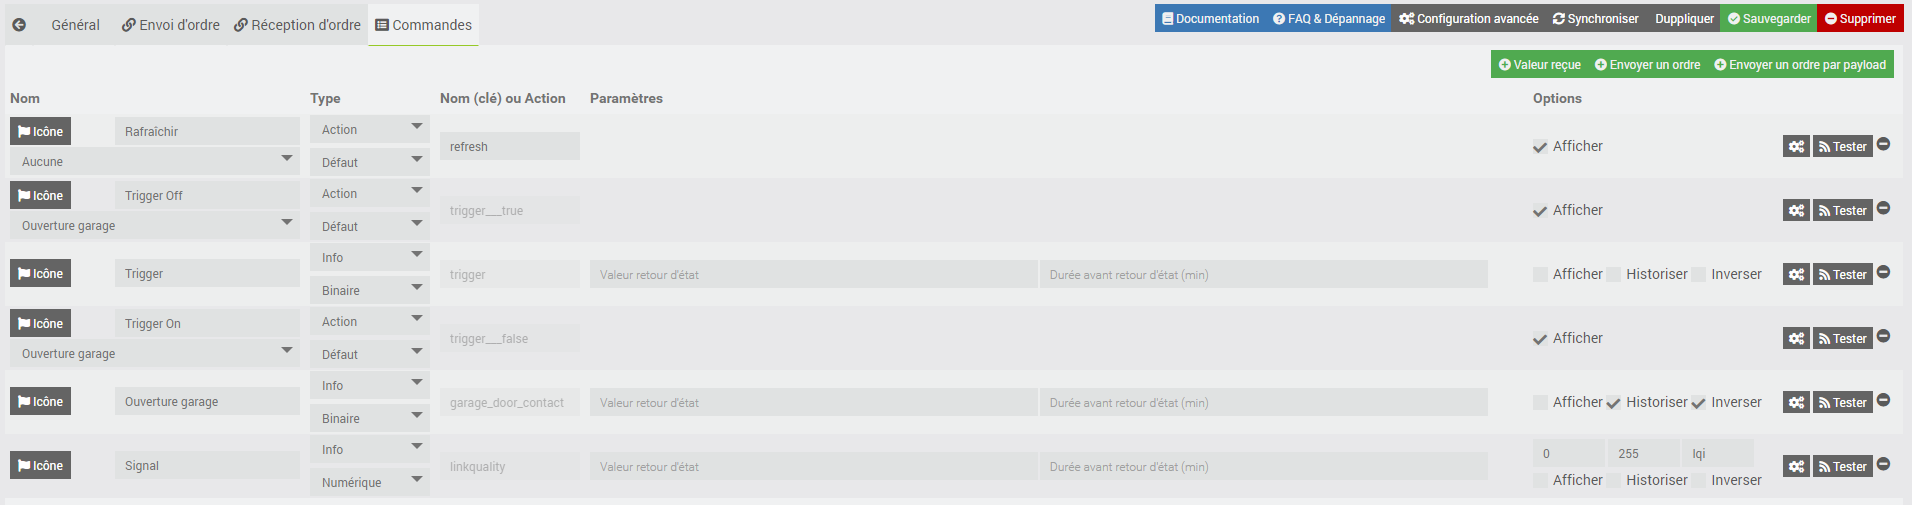This screenshot has height=505, width=1912.
Task: Click the red Supprimer button
Action: coord(1860,18)
